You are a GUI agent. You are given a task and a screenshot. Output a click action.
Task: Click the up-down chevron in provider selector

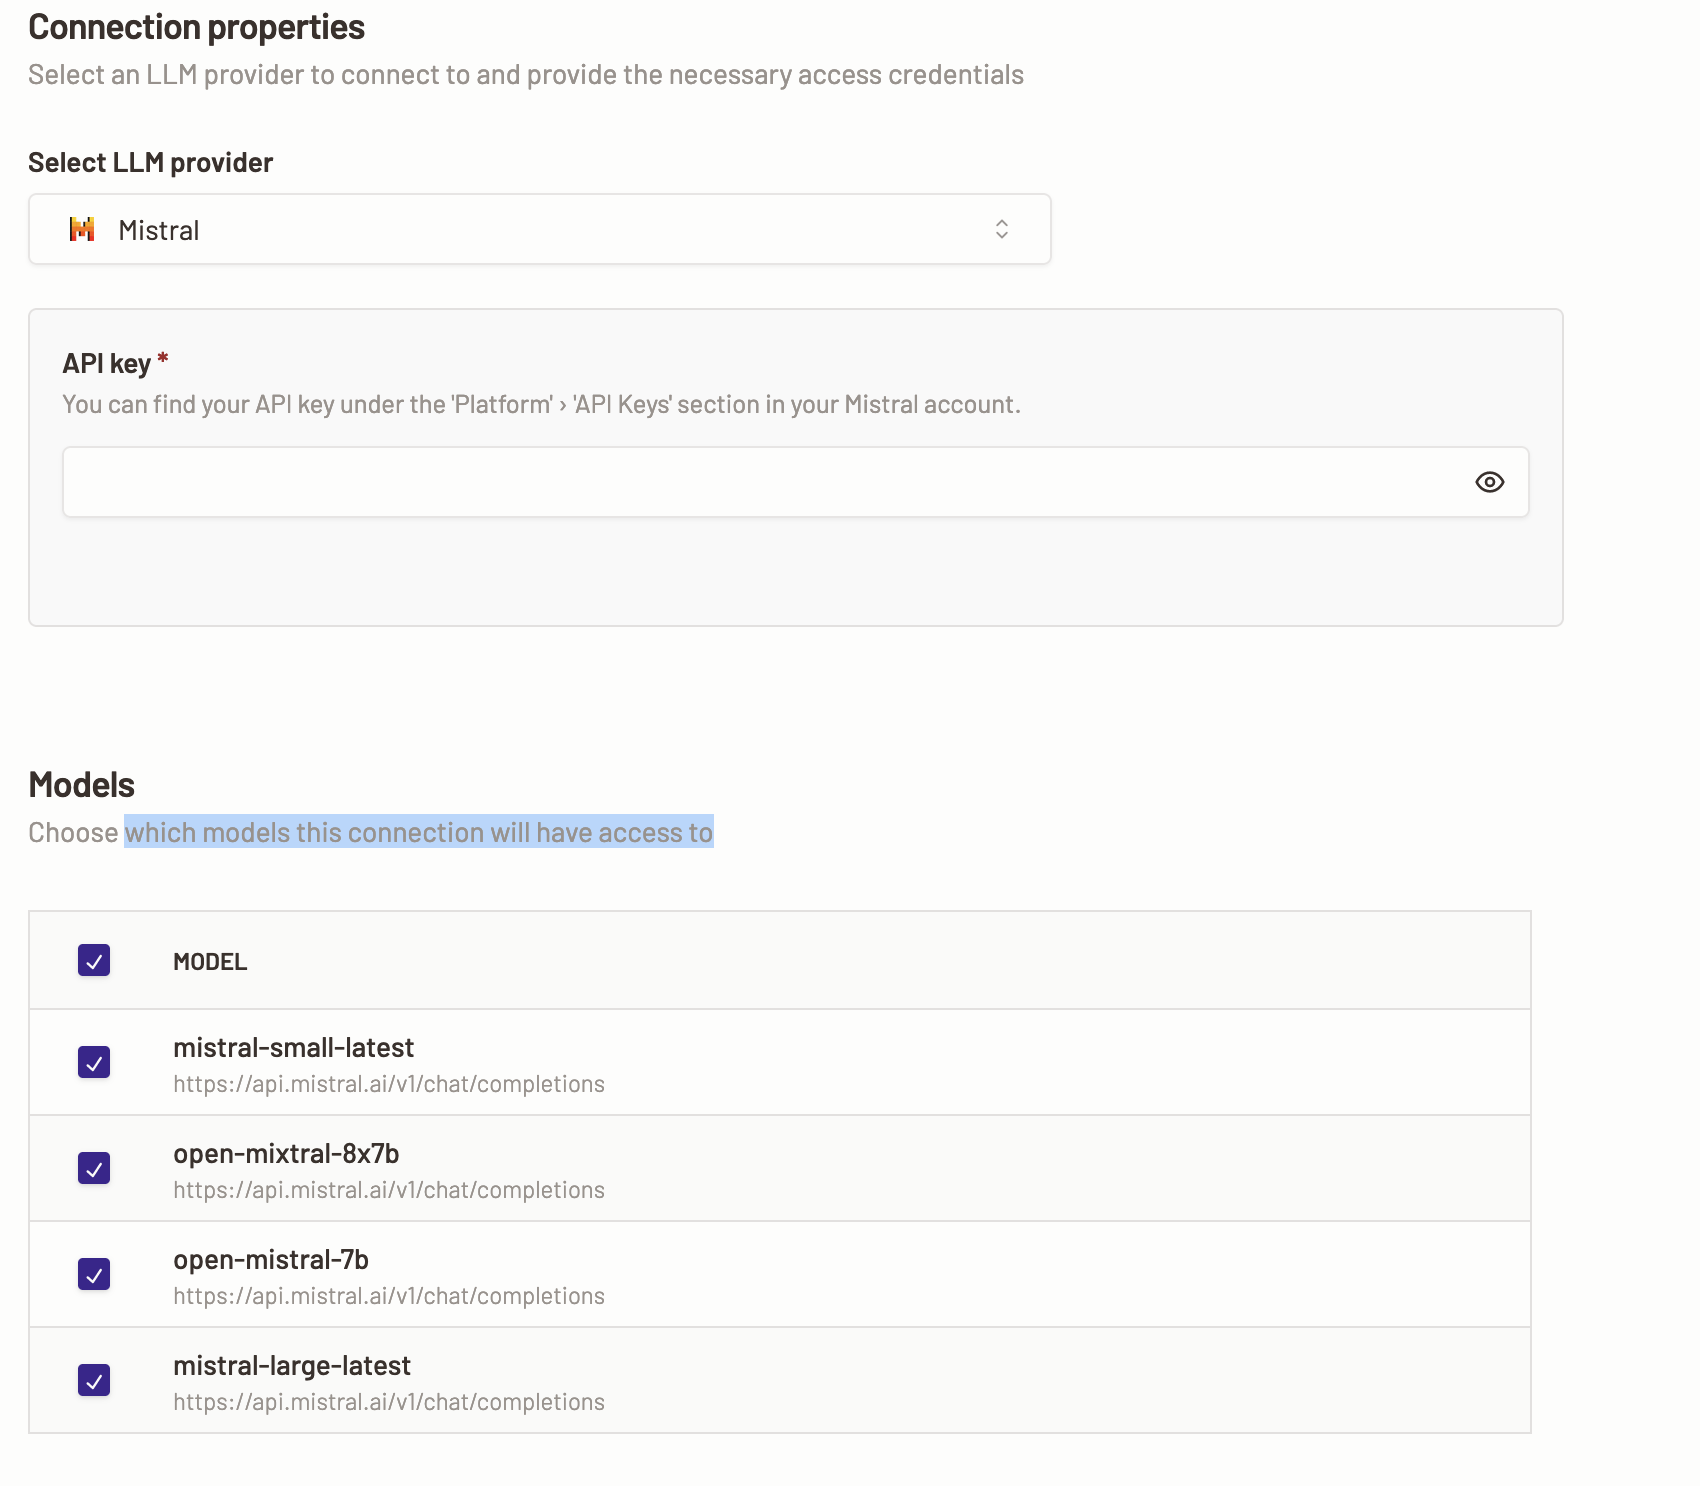pyautogui.click(x=1001, y=229)
